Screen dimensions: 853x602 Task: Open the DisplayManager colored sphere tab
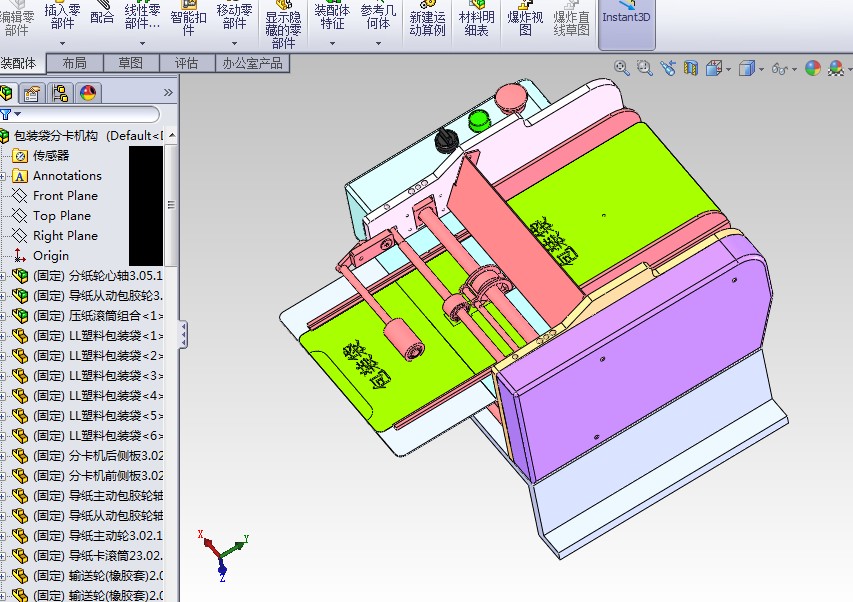tap(88, 93)
